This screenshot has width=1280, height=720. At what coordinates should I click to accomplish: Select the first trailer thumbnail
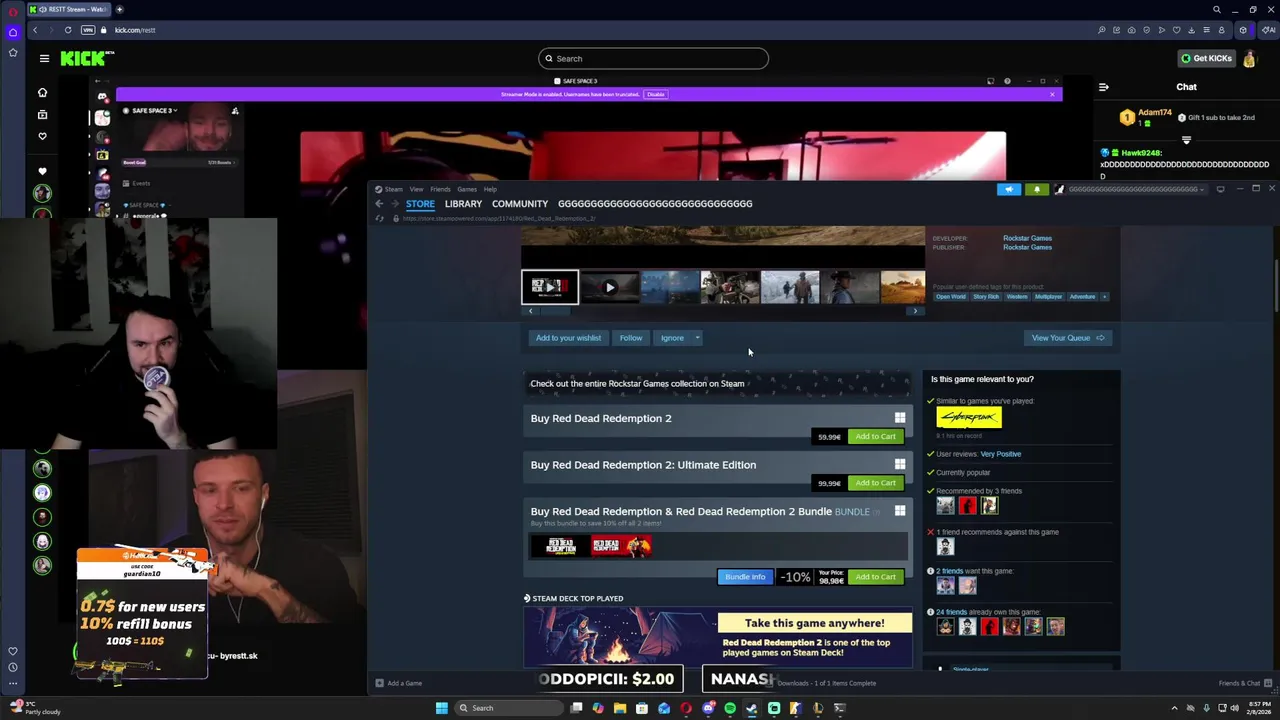550,287
